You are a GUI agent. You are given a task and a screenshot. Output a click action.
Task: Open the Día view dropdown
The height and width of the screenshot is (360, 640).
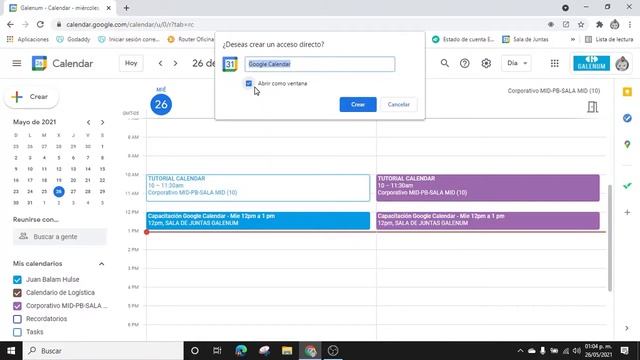tap(516, 63)
